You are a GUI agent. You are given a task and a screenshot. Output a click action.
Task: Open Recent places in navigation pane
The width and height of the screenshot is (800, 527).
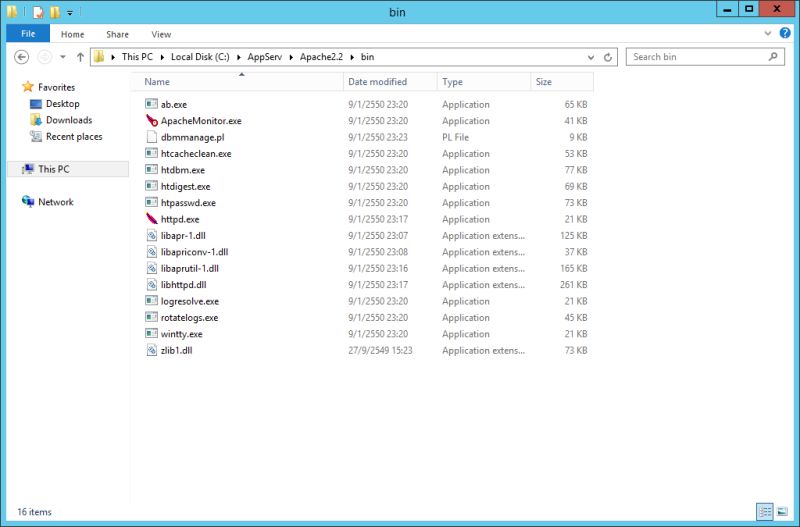tap(74, 136)
